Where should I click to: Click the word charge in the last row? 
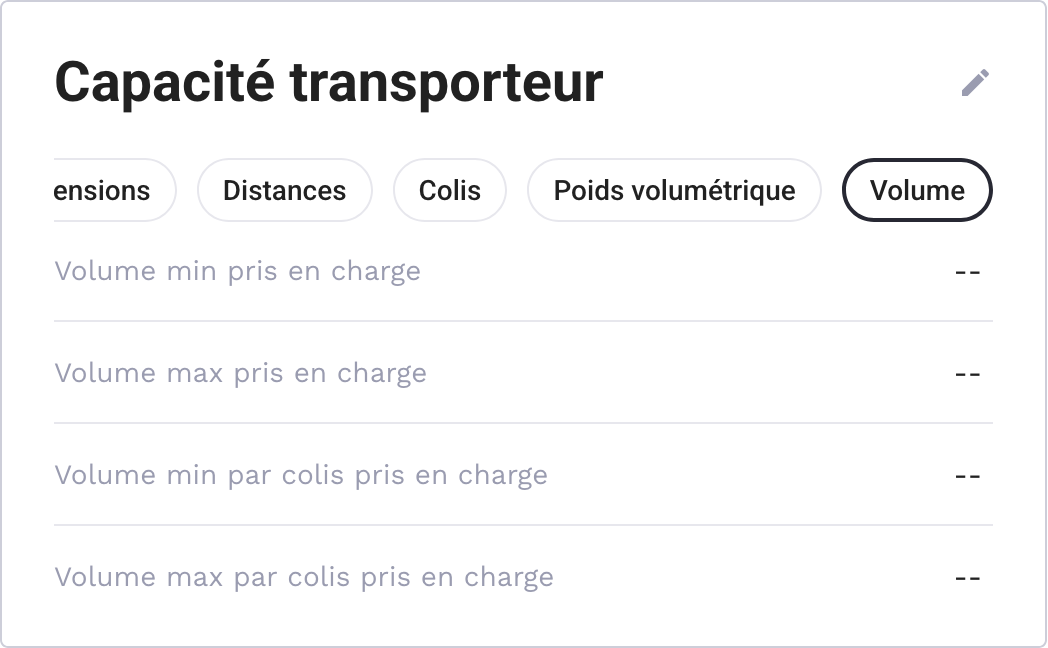(x=509, y=578)
